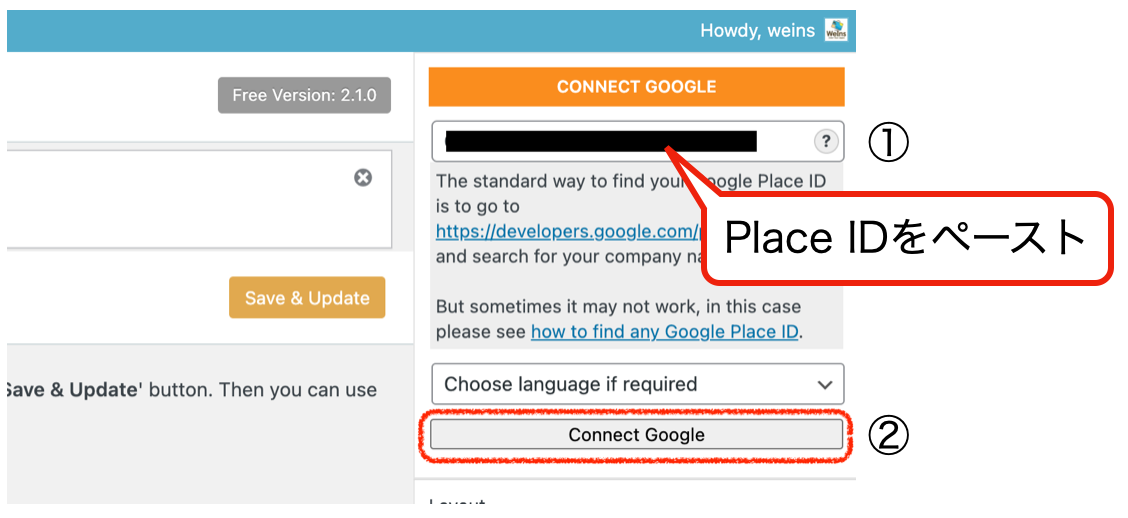Click the Weins user avatar icon
Viewport: 1128px width, 518px height.
point(835,30)
